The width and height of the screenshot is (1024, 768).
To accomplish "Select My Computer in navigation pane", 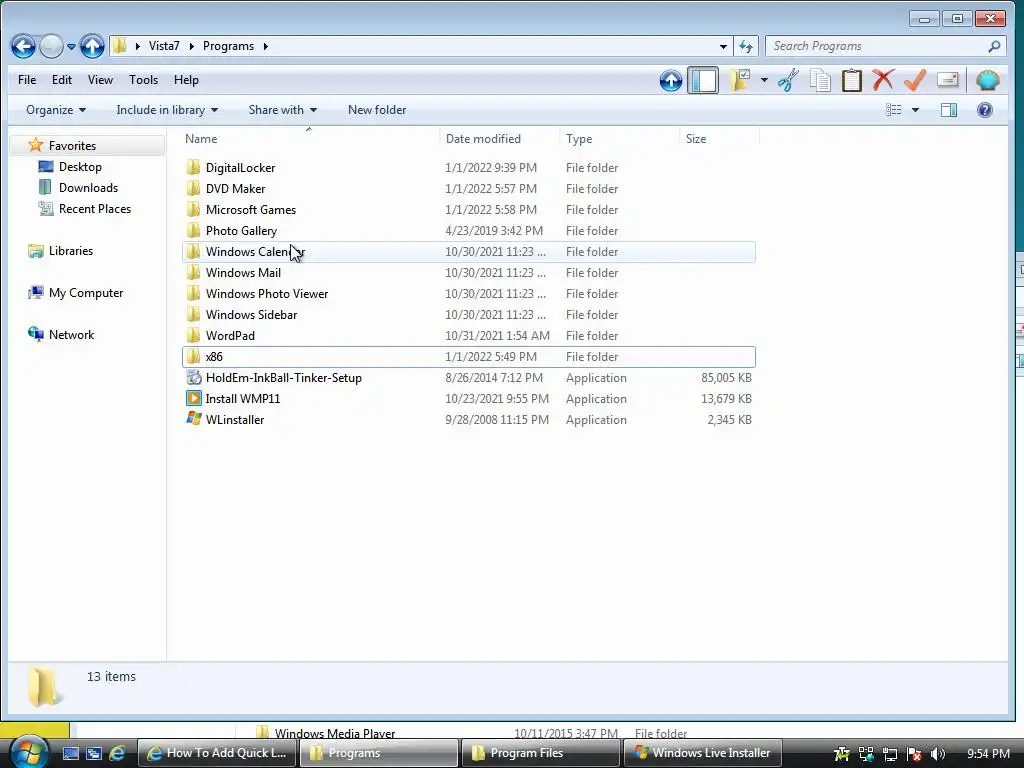I will (x=86, y=293).
